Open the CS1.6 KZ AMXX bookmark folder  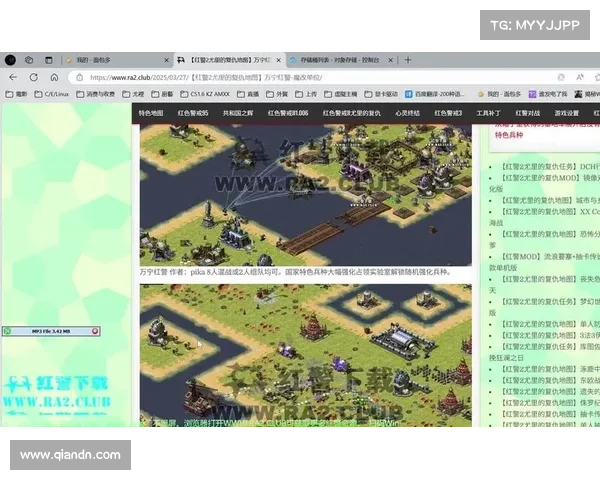(205, 94)
